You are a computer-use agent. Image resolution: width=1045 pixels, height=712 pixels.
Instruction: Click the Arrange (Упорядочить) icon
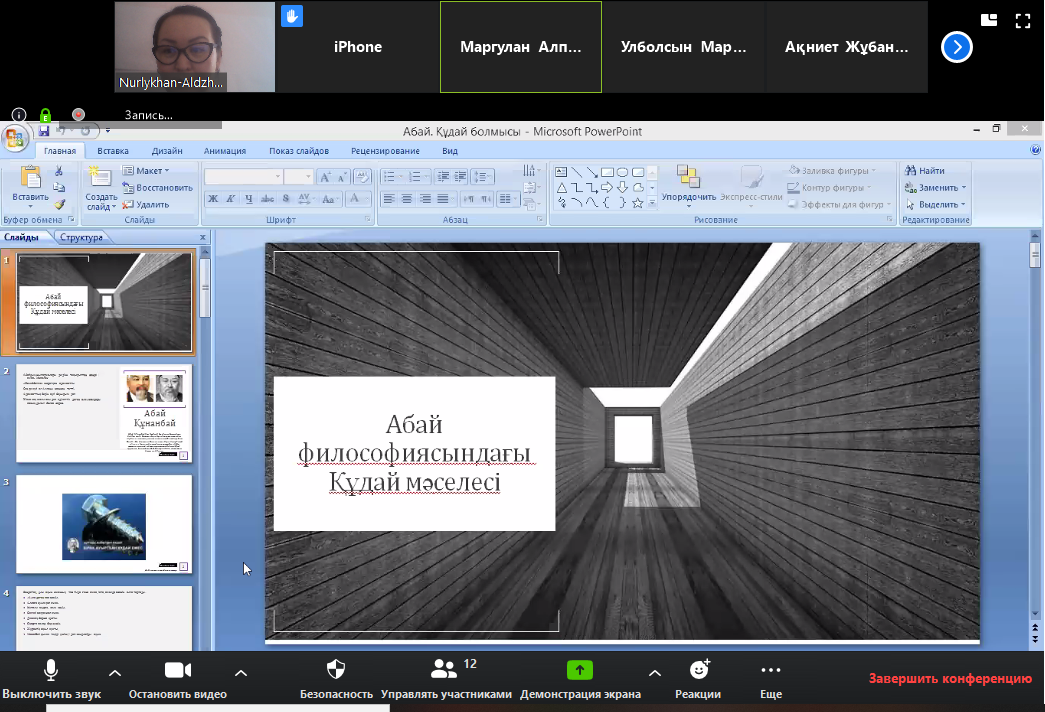(x=687, y=177)
